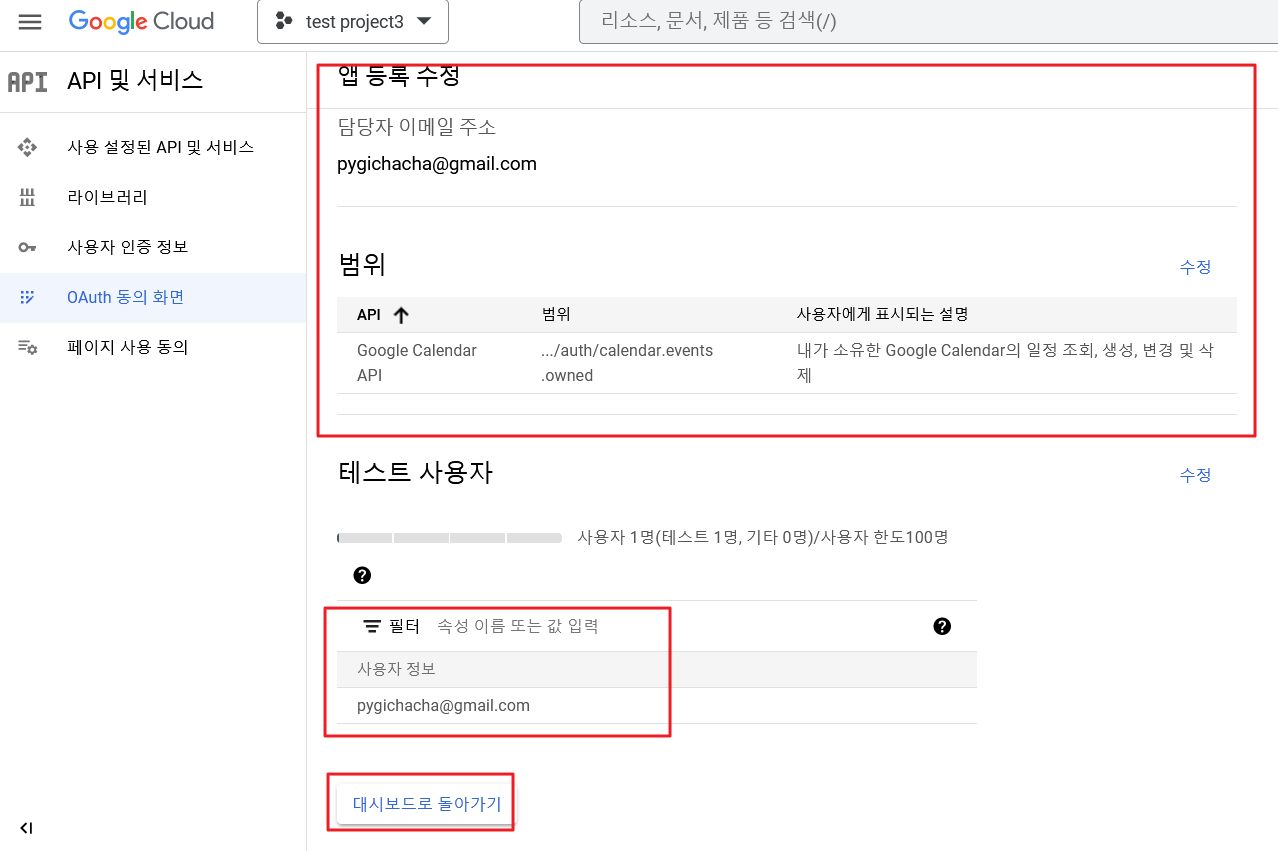Click the user quota progress bar

point(449,538)
